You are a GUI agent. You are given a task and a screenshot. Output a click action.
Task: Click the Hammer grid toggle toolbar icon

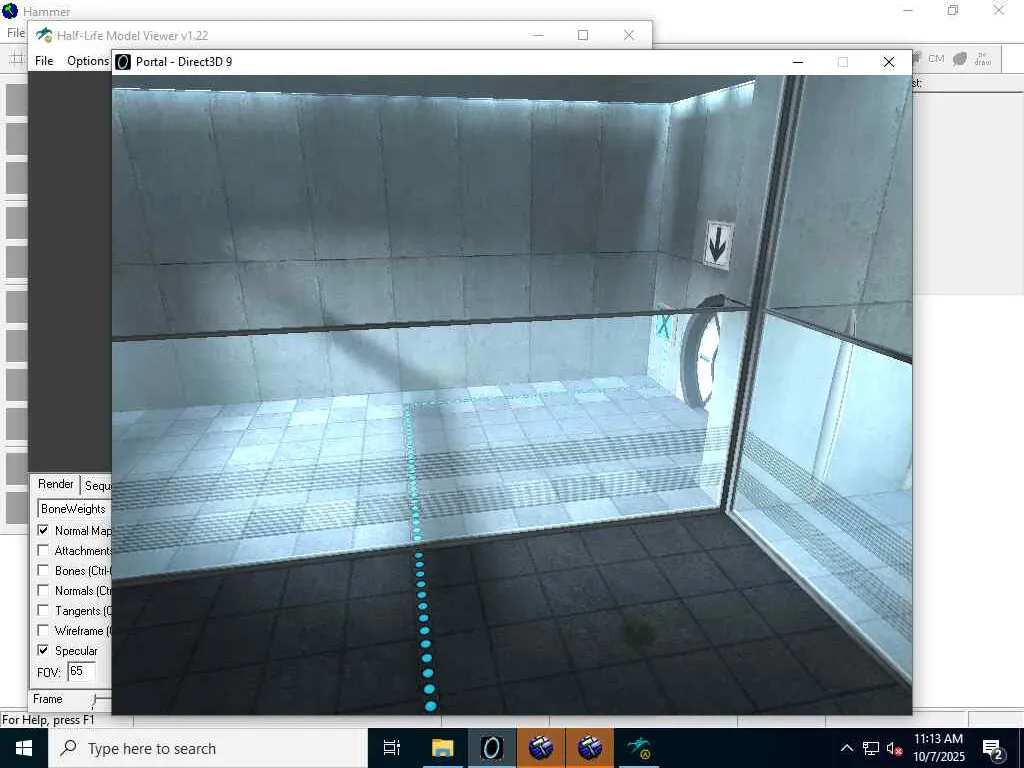[16, 59]
